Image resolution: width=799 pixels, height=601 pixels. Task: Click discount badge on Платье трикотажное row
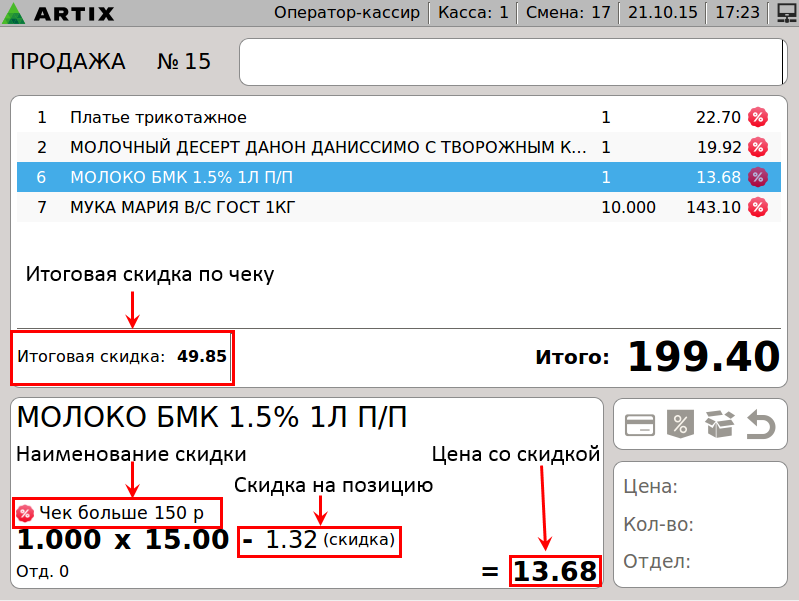759,117
